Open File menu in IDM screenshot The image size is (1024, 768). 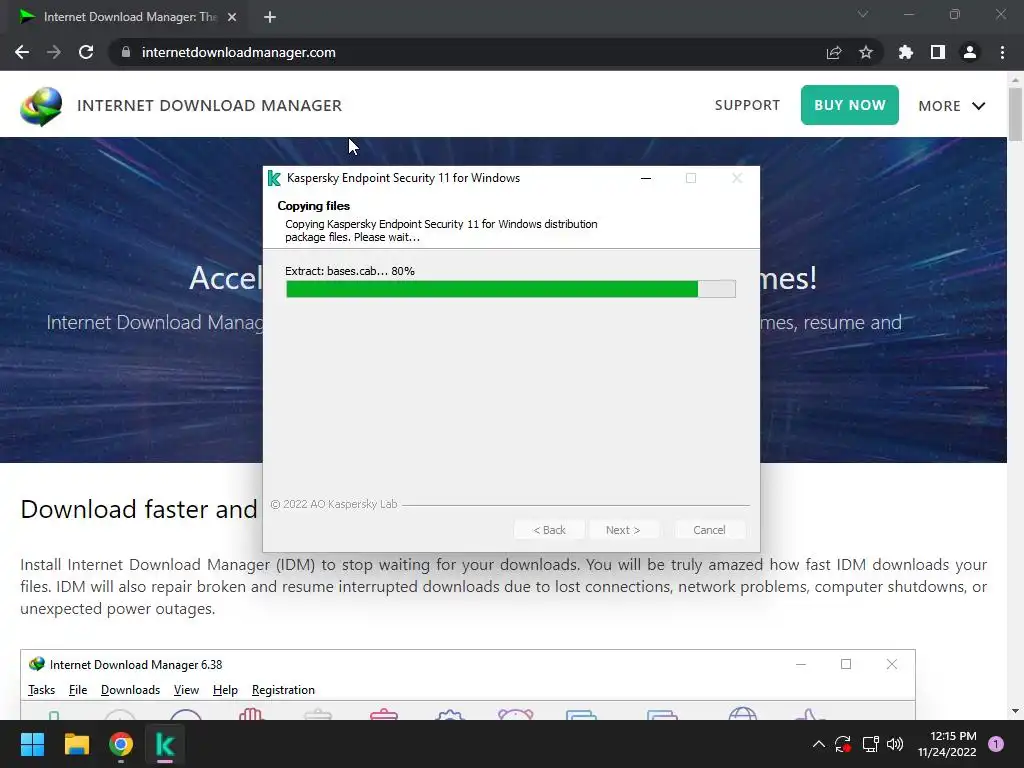(x=78, y=690)
